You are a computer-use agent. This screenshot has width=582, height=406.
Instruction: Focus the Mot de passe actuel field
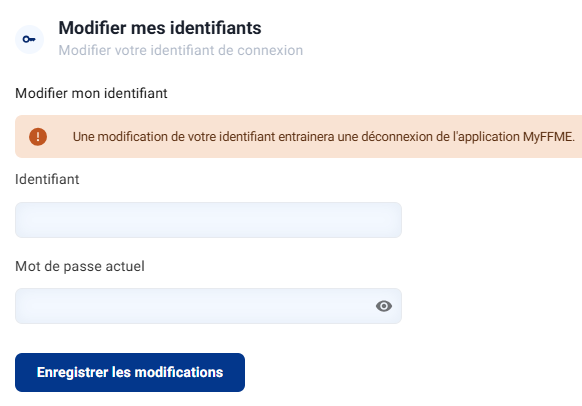[x=208, y=306]
